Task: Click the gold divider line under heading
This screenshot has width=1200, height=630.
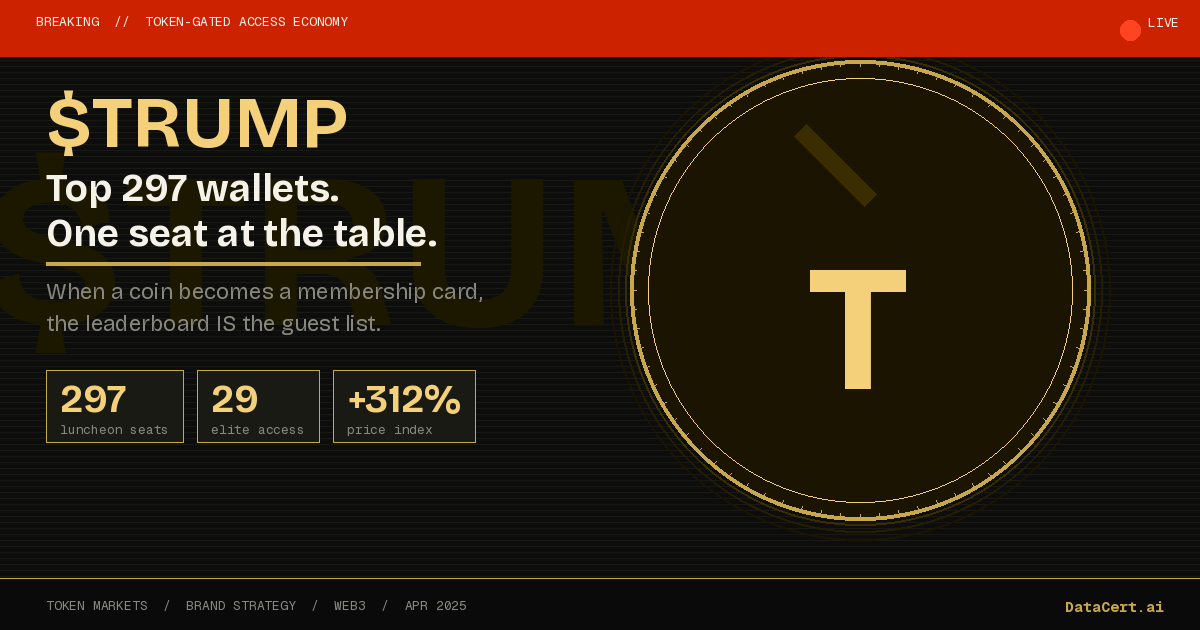Action: 233,264
